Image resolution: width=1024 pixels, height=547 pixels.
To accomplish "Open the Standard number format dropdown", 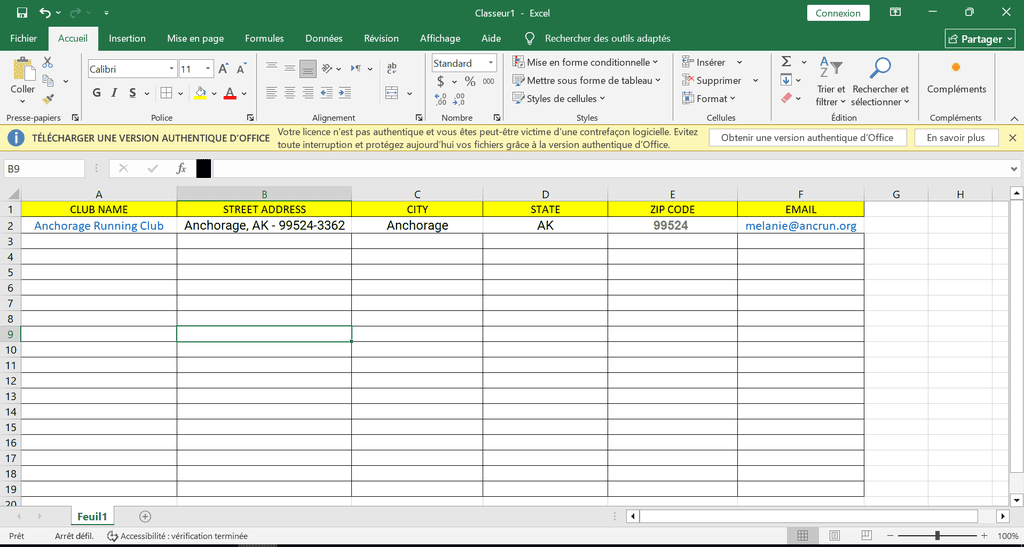I will pos(490,63).
